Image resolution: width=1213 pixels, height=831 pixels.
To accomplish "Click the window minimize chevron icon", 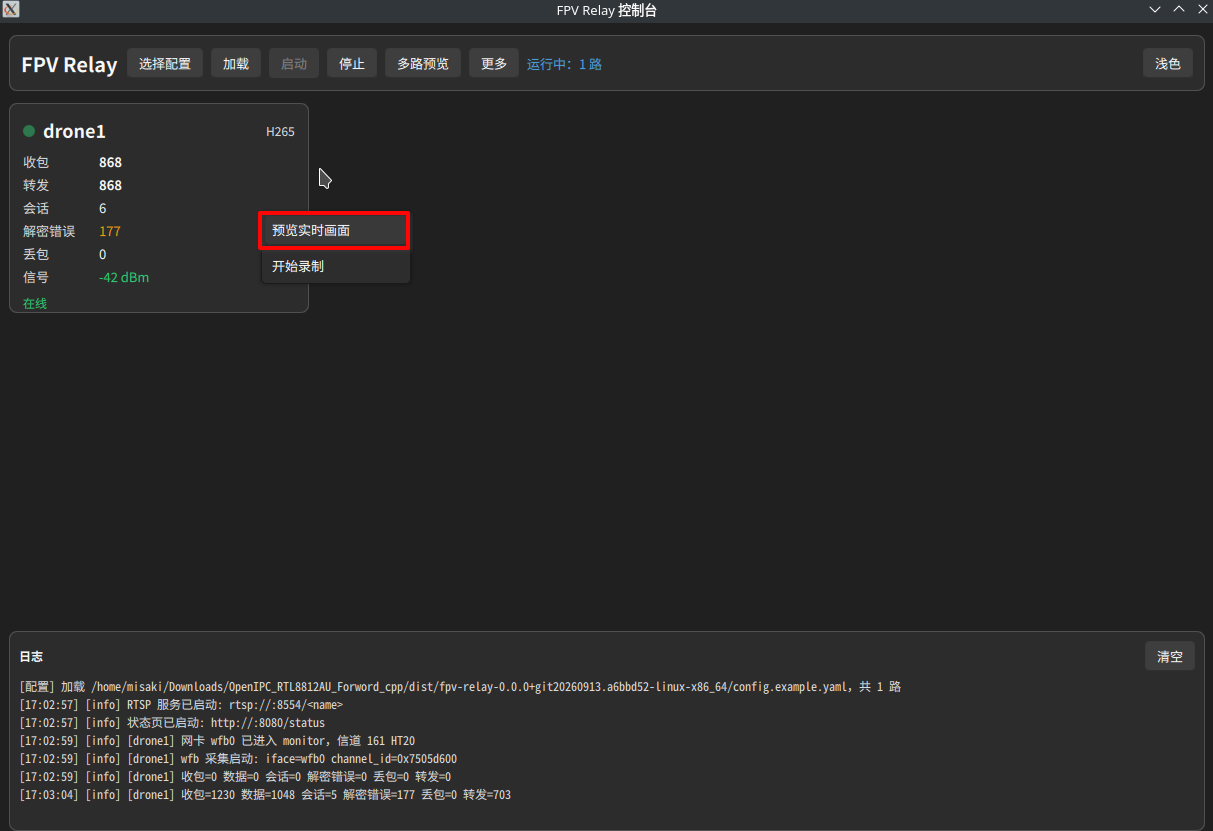I will 1155,10.
